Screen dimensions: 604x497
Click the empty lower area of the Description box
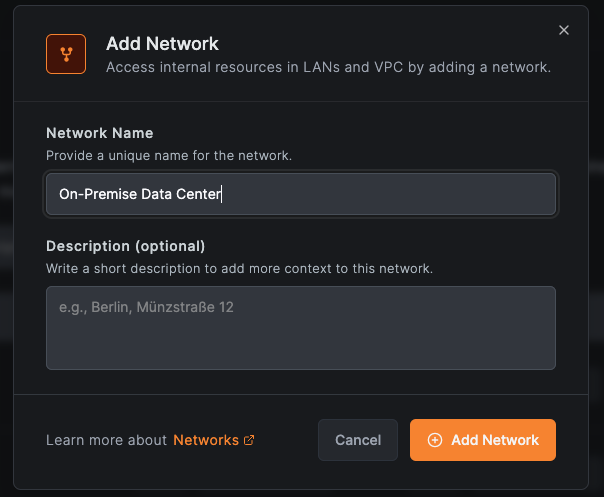tap(300, 348)
